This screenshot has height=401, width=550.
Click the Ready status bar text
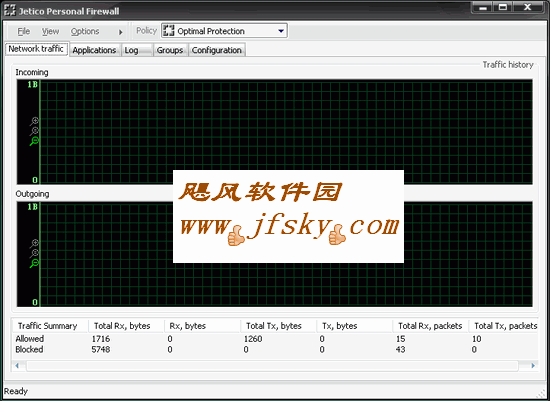(16, 391)
